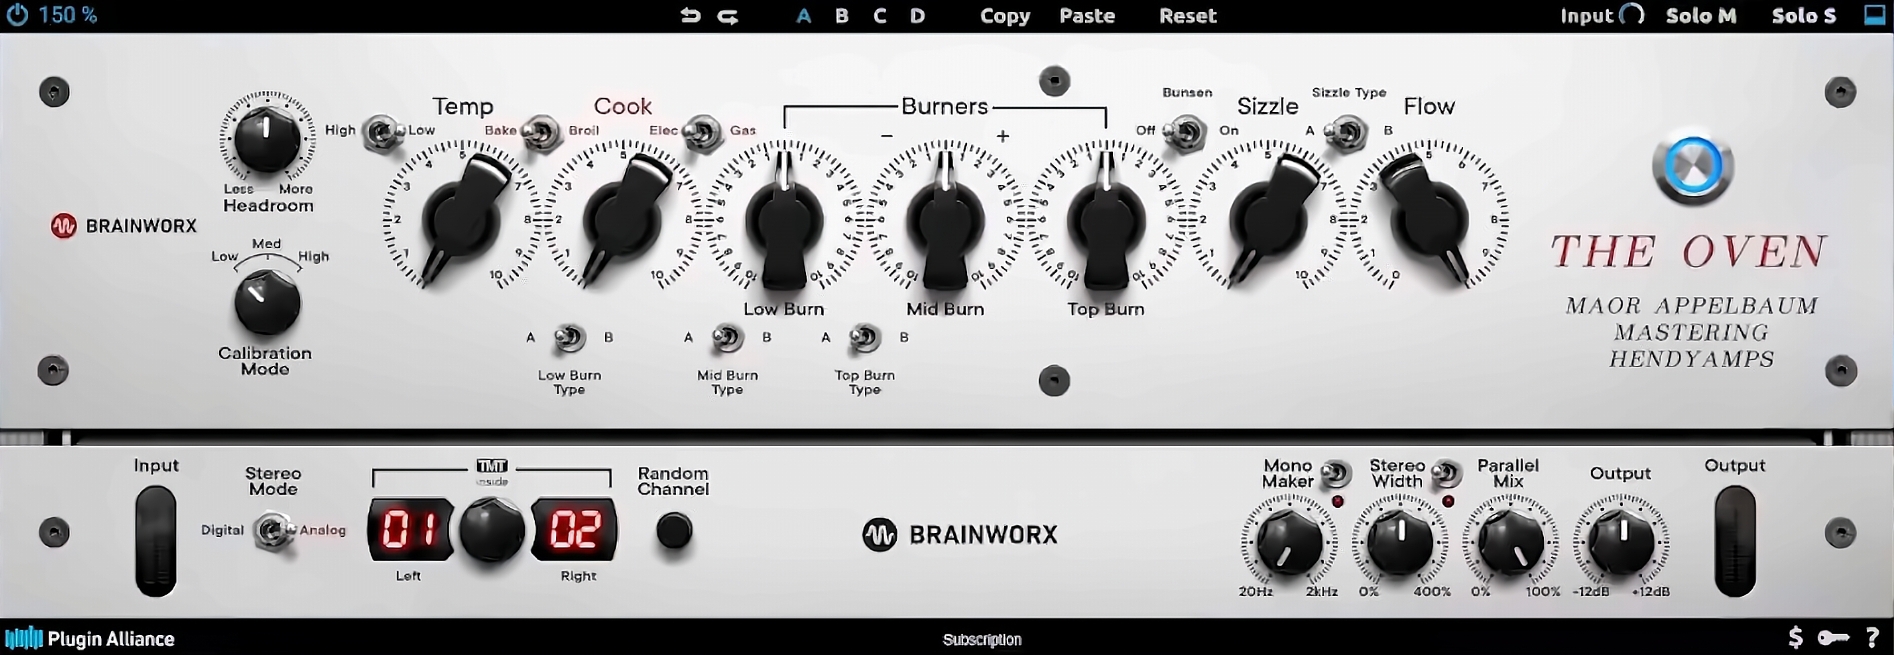Click the Temp knob
1894x655 pixels.
click(461, 220)
